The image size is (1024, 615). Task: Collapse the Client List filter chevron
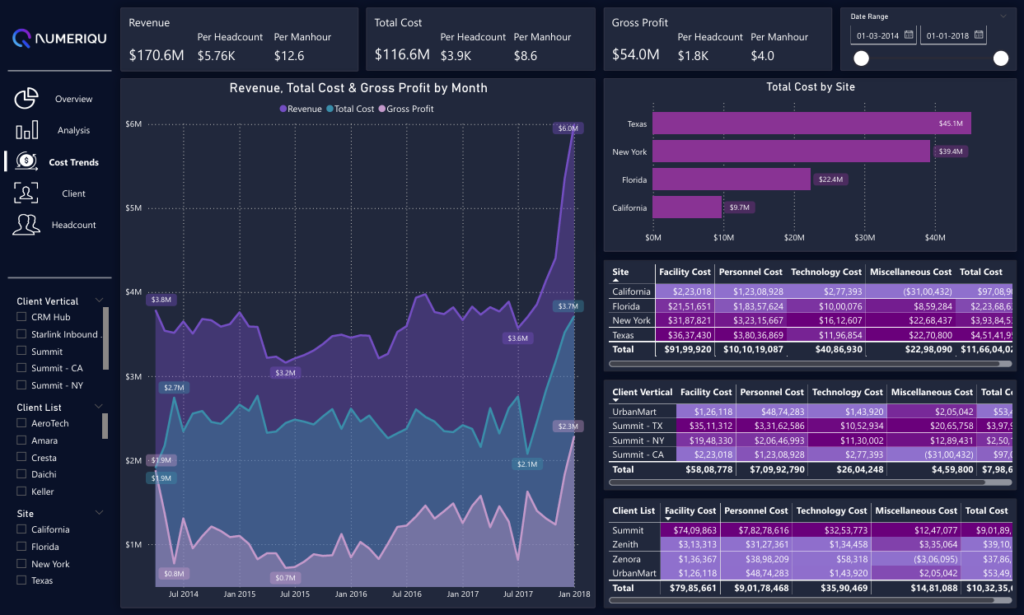tap(99, 408)
